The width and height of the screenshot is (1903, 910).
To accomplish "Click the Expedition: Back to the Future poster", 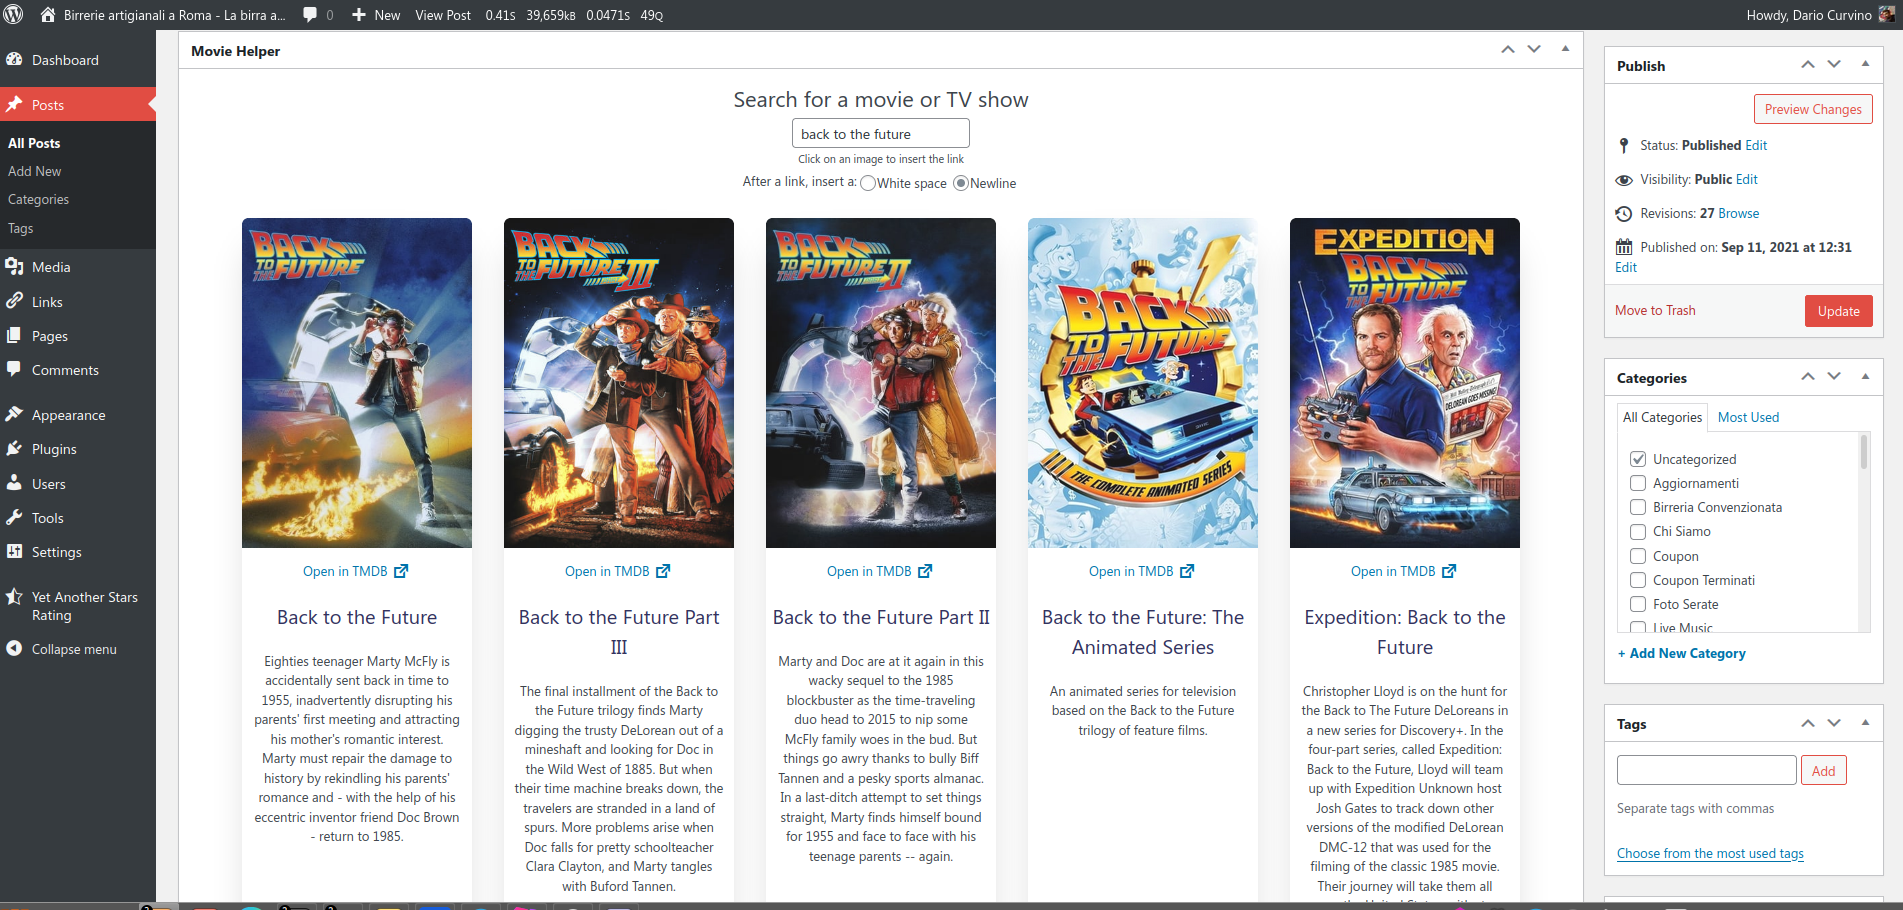I will tap(1405, 383).
